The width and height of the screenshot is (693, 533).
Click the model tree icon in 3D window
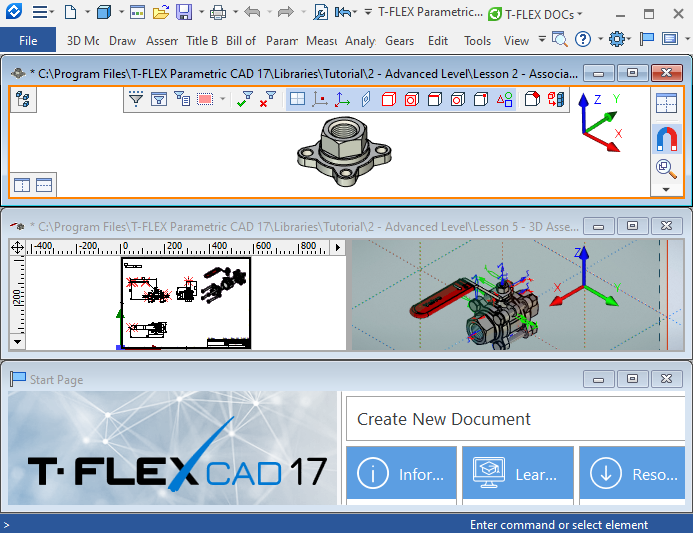pos(23,99)
